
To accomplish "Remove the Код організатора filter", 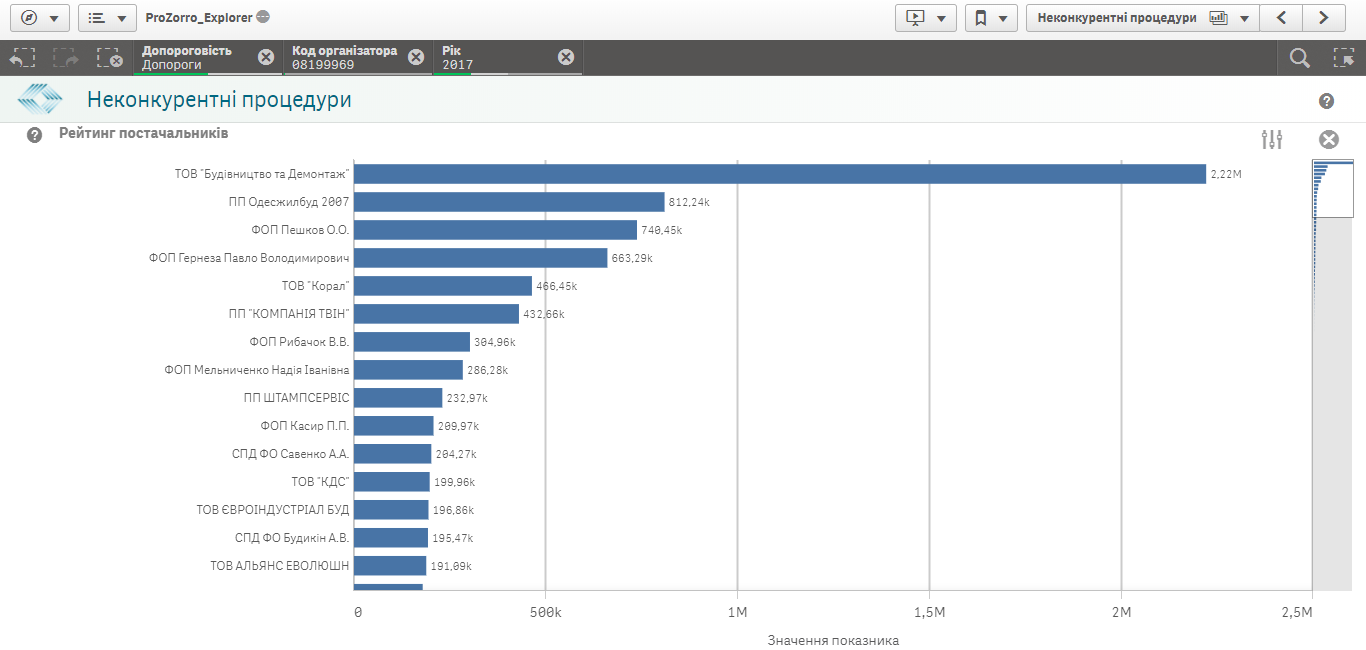I will (x=416, y=57).
